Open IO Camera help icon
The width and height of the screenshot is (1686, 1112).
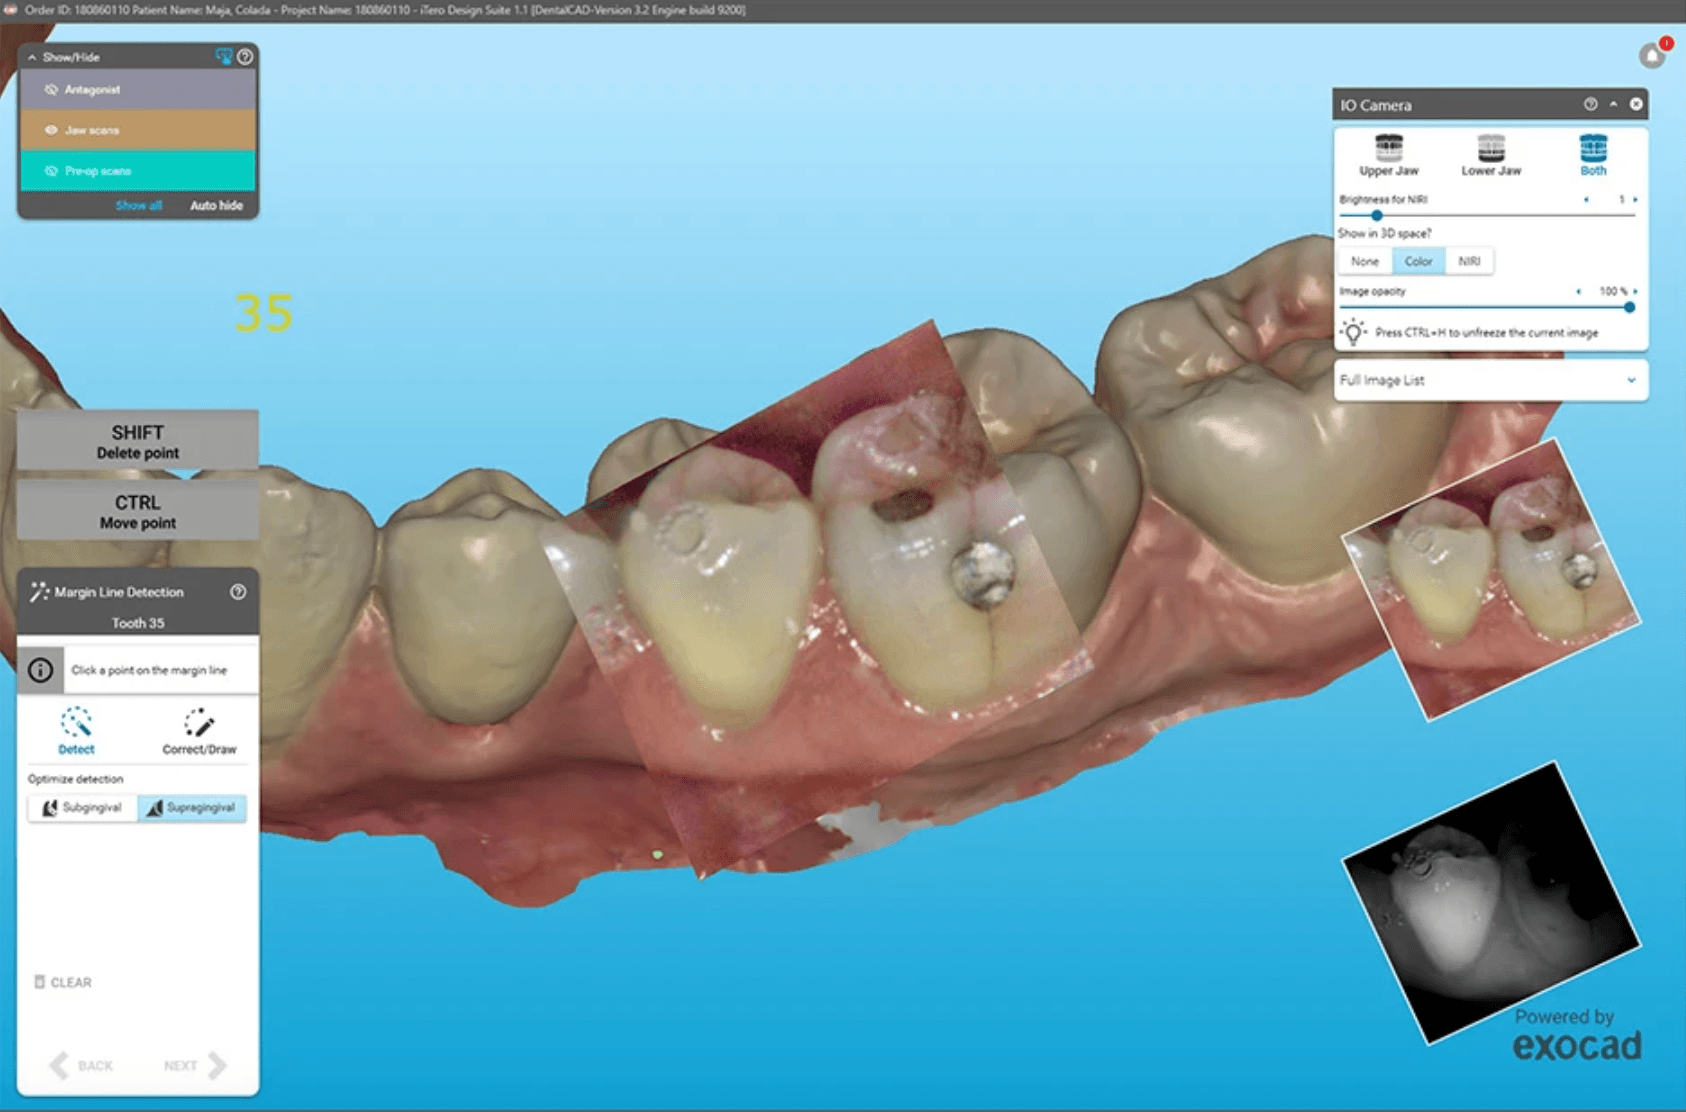point(1590,104)
